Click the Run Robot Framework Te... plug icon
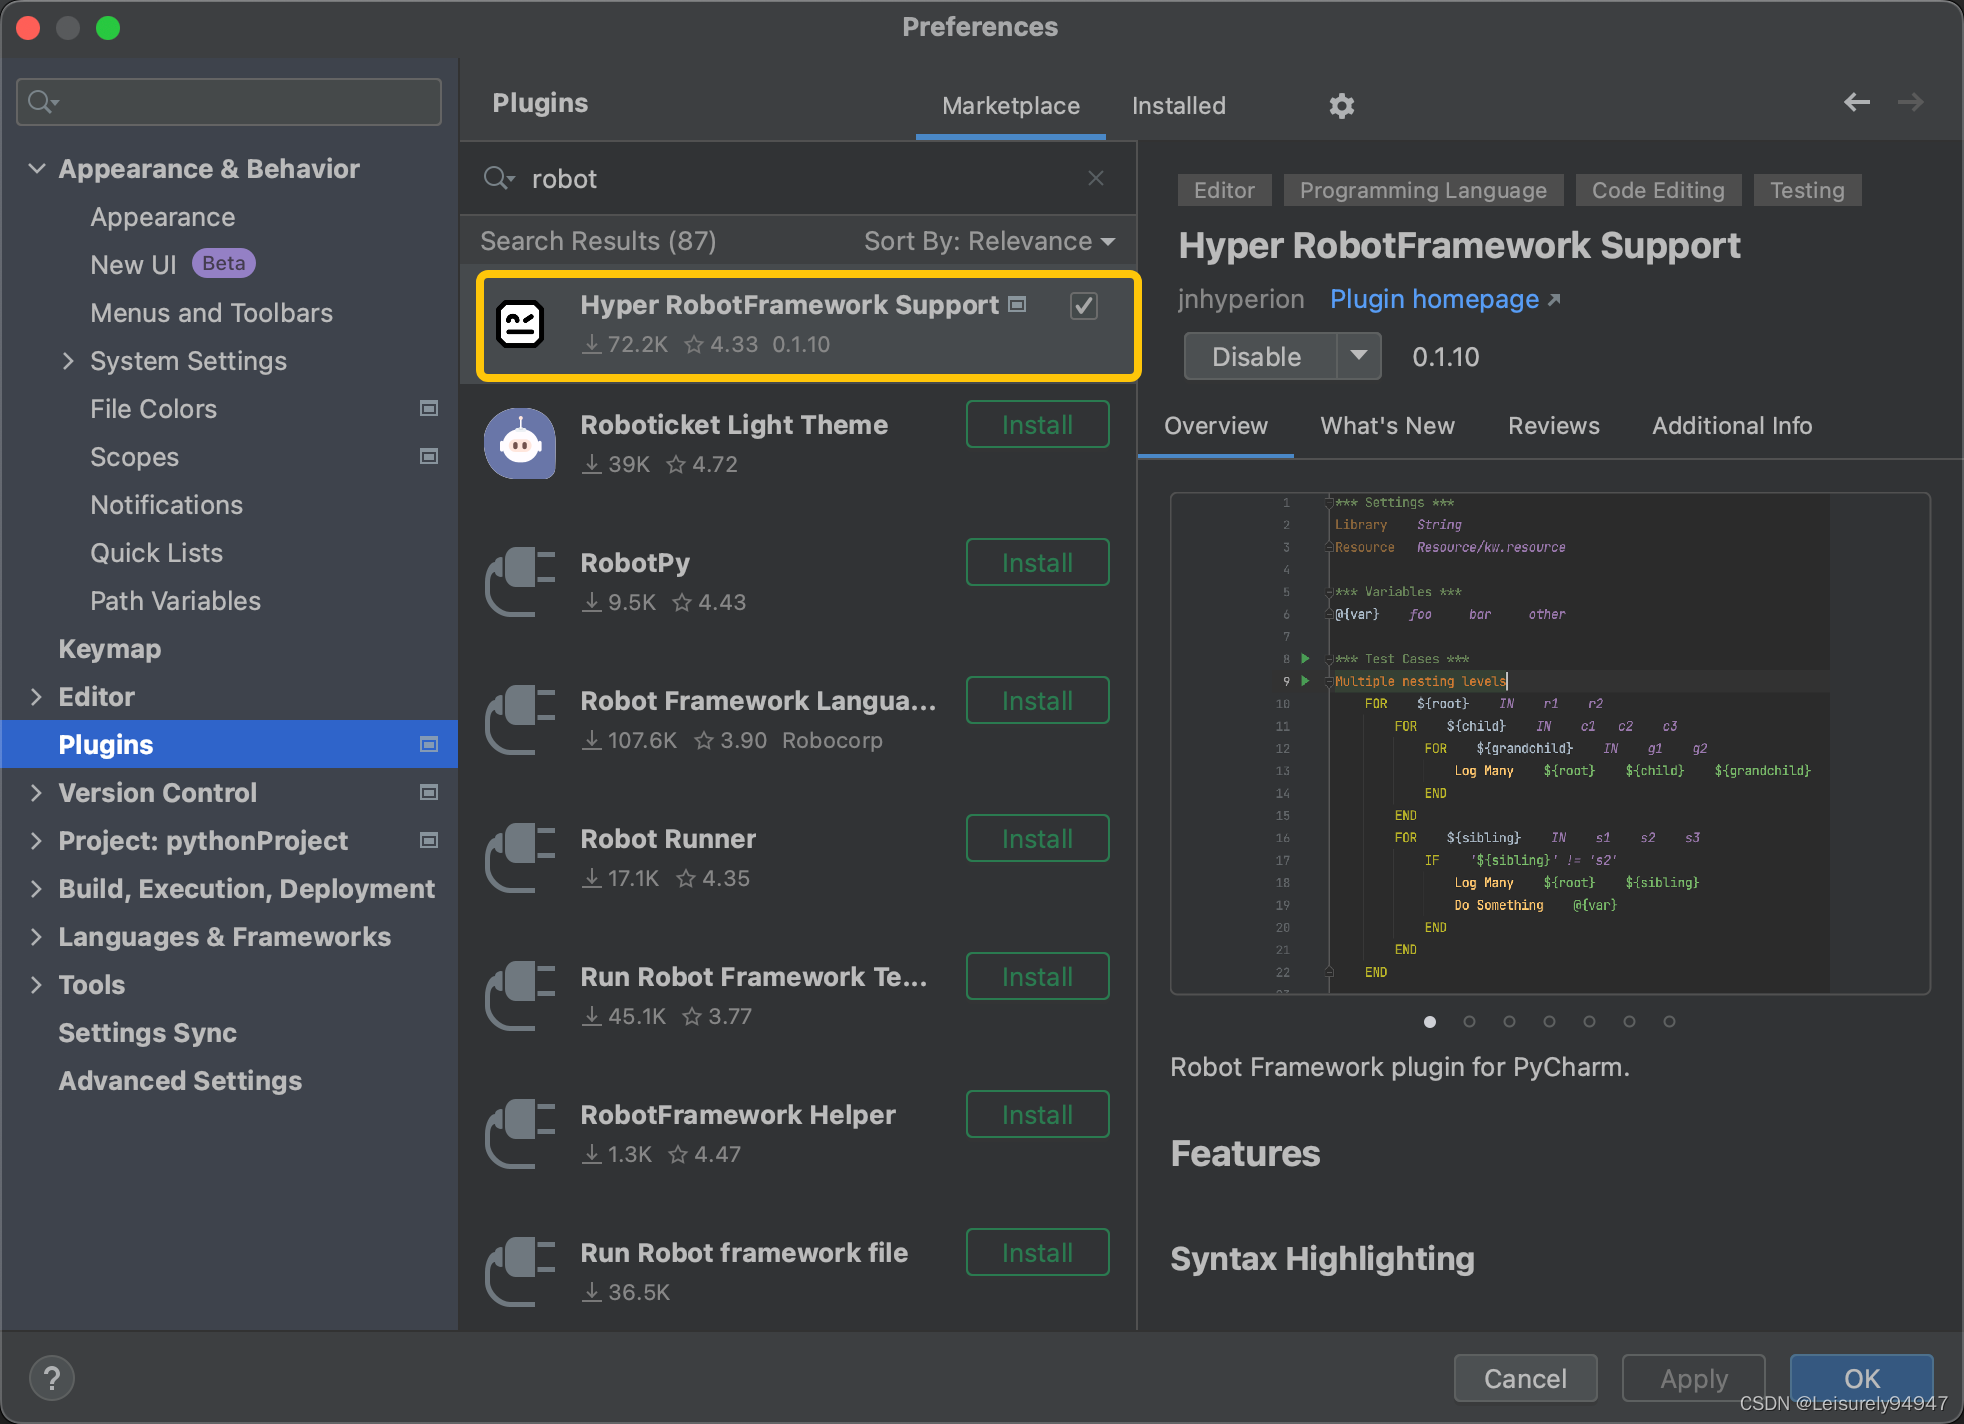This screenshot has width=1964, height=1424. click(x=520, y=996)
